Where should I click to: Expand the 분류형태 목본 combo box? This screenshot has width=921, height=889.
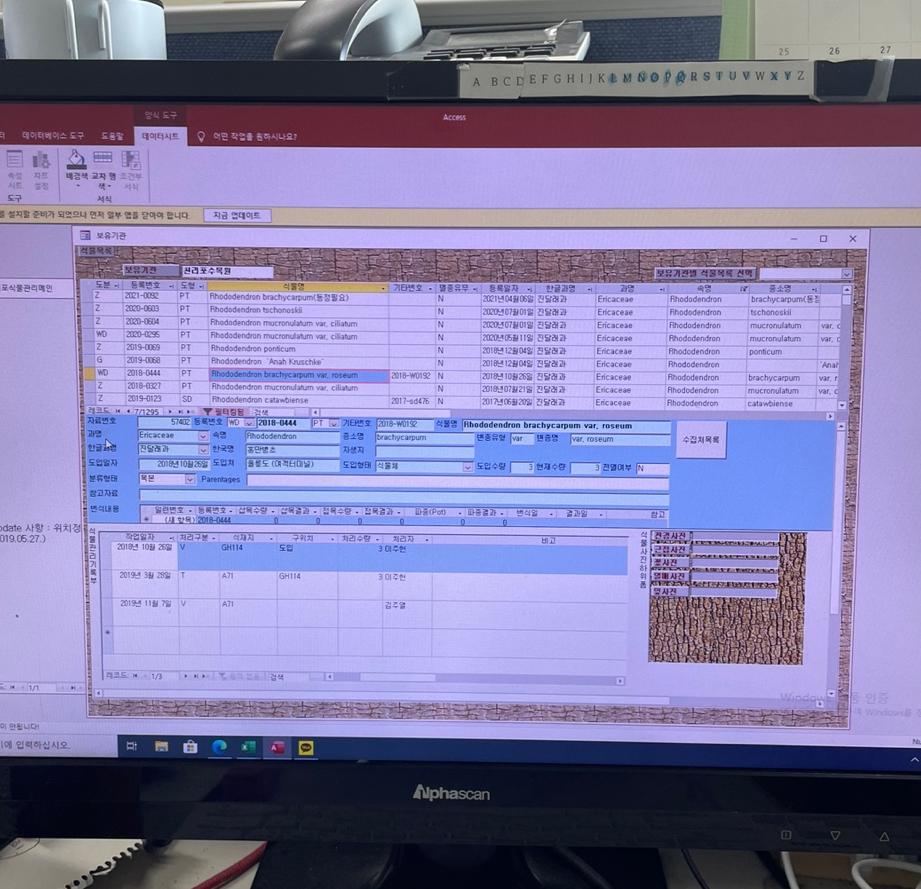pos(190,479)
